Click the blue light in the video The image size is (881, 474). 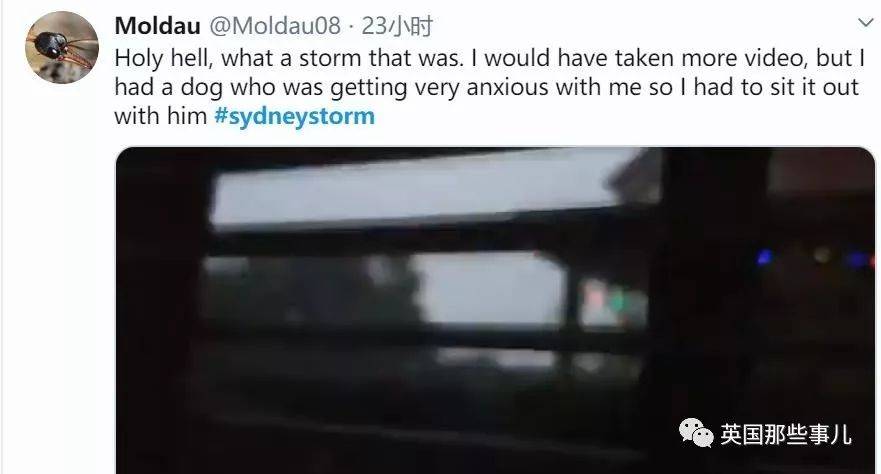click(x=764, y=257)
